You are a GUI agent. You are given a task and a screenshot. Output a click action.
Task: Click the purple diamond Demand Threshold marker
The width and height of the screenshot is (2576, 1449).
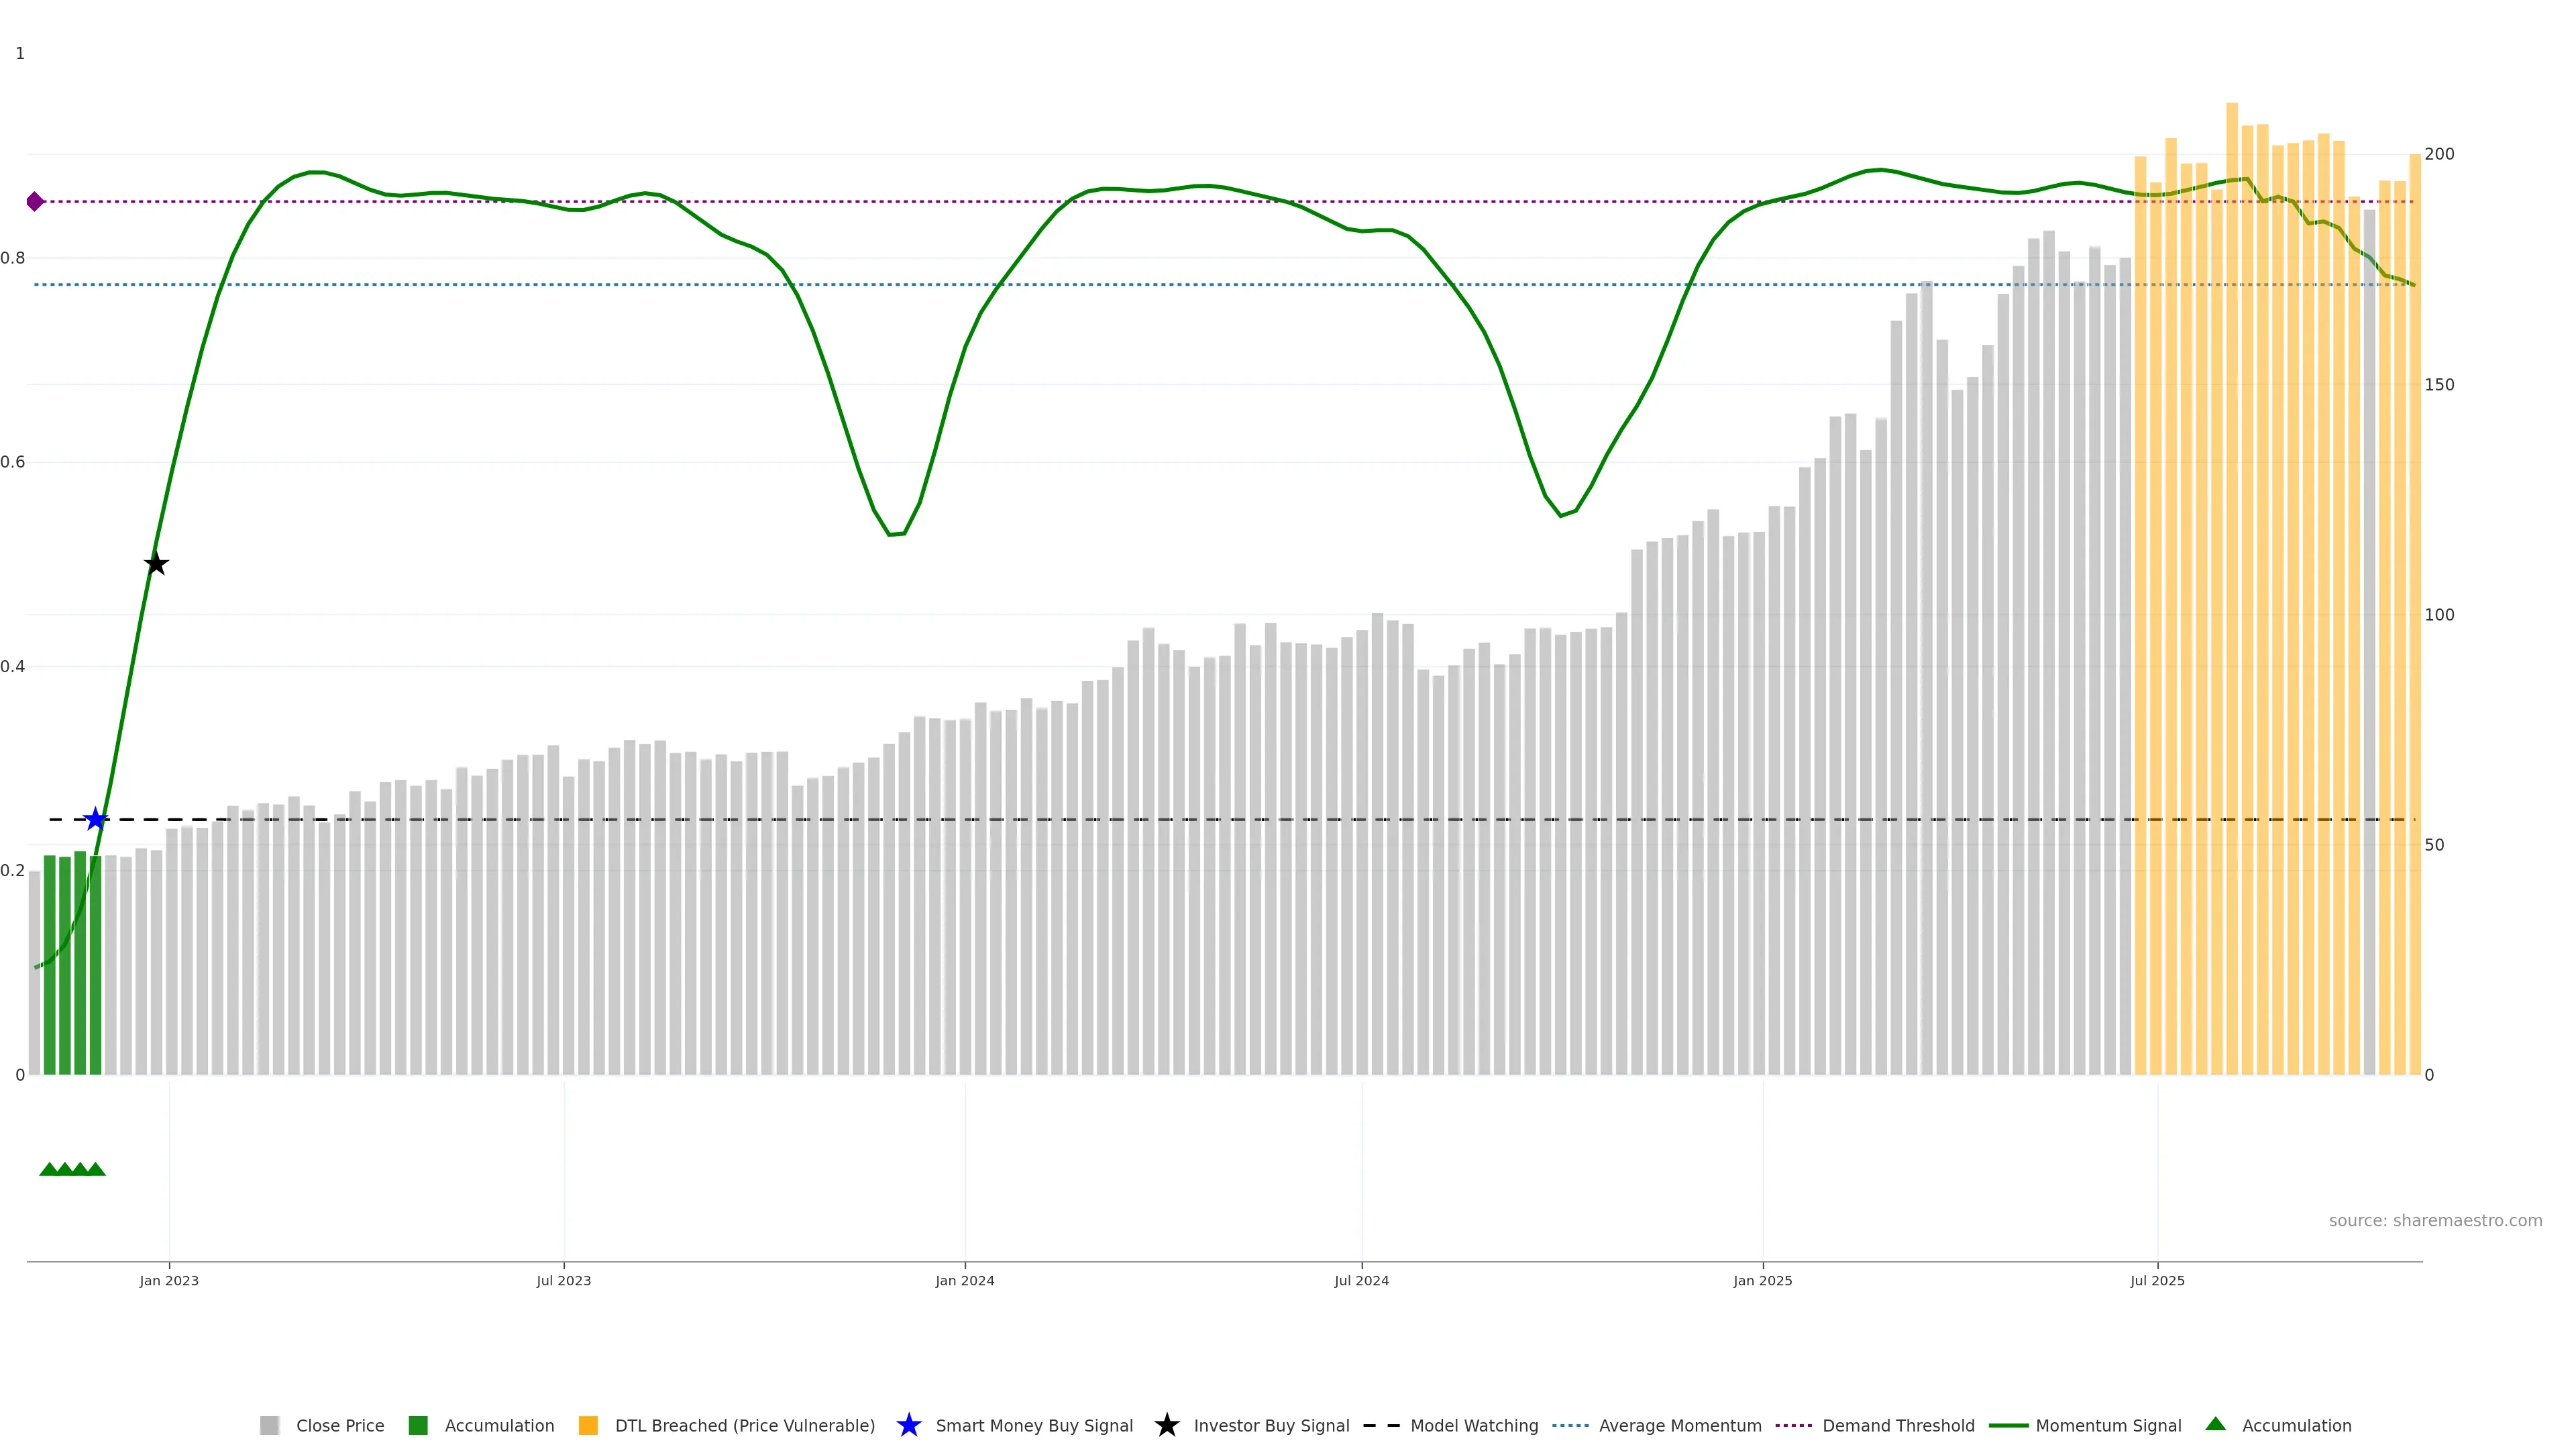(35, 202)
